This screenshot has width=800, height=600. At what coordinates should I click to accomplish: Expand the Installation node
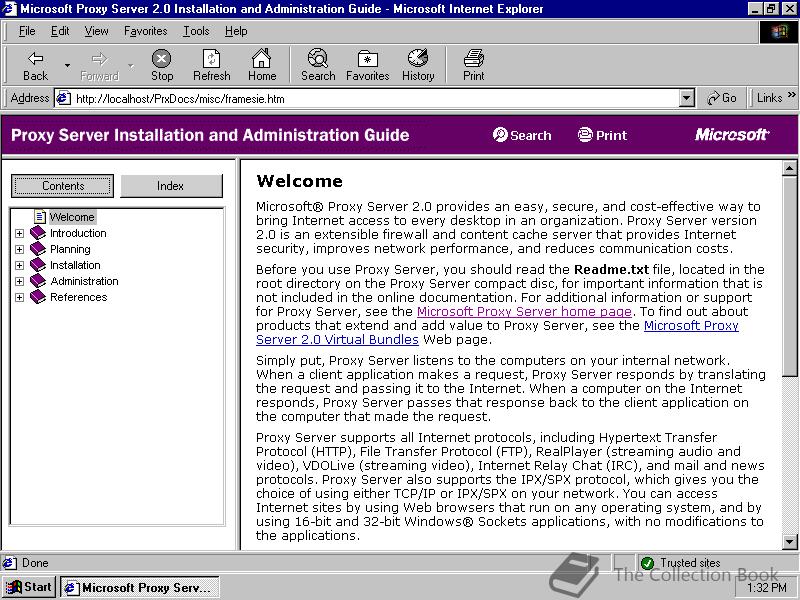(19, 265)
